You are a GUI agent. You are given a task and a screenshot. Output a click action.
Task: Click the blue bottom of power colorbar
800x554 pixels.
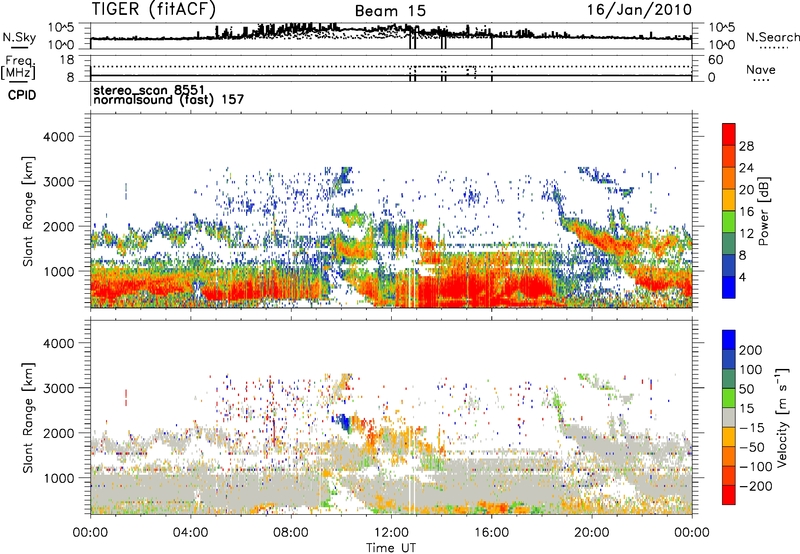coord(729,287)
